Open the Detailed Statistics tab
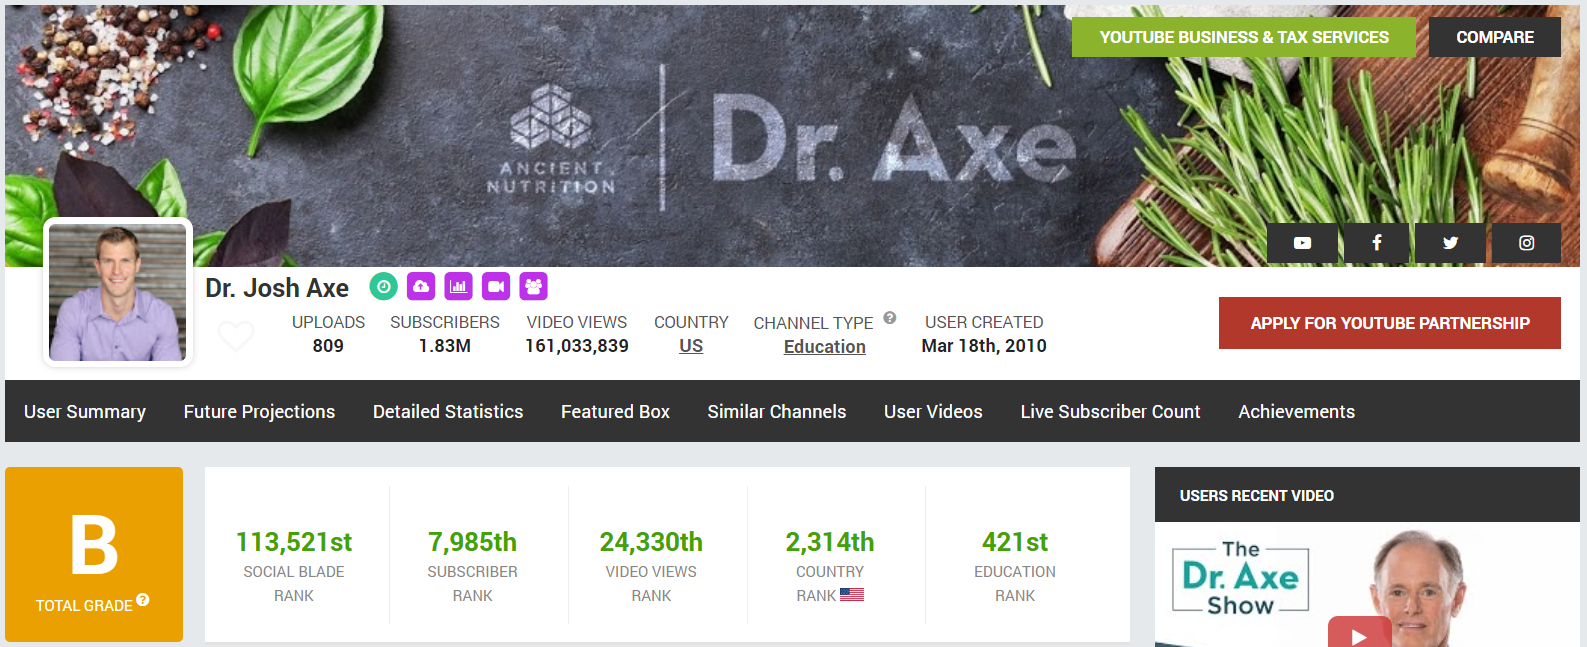This screenshot has height=647, width=1587. click(x=448, y=412)
